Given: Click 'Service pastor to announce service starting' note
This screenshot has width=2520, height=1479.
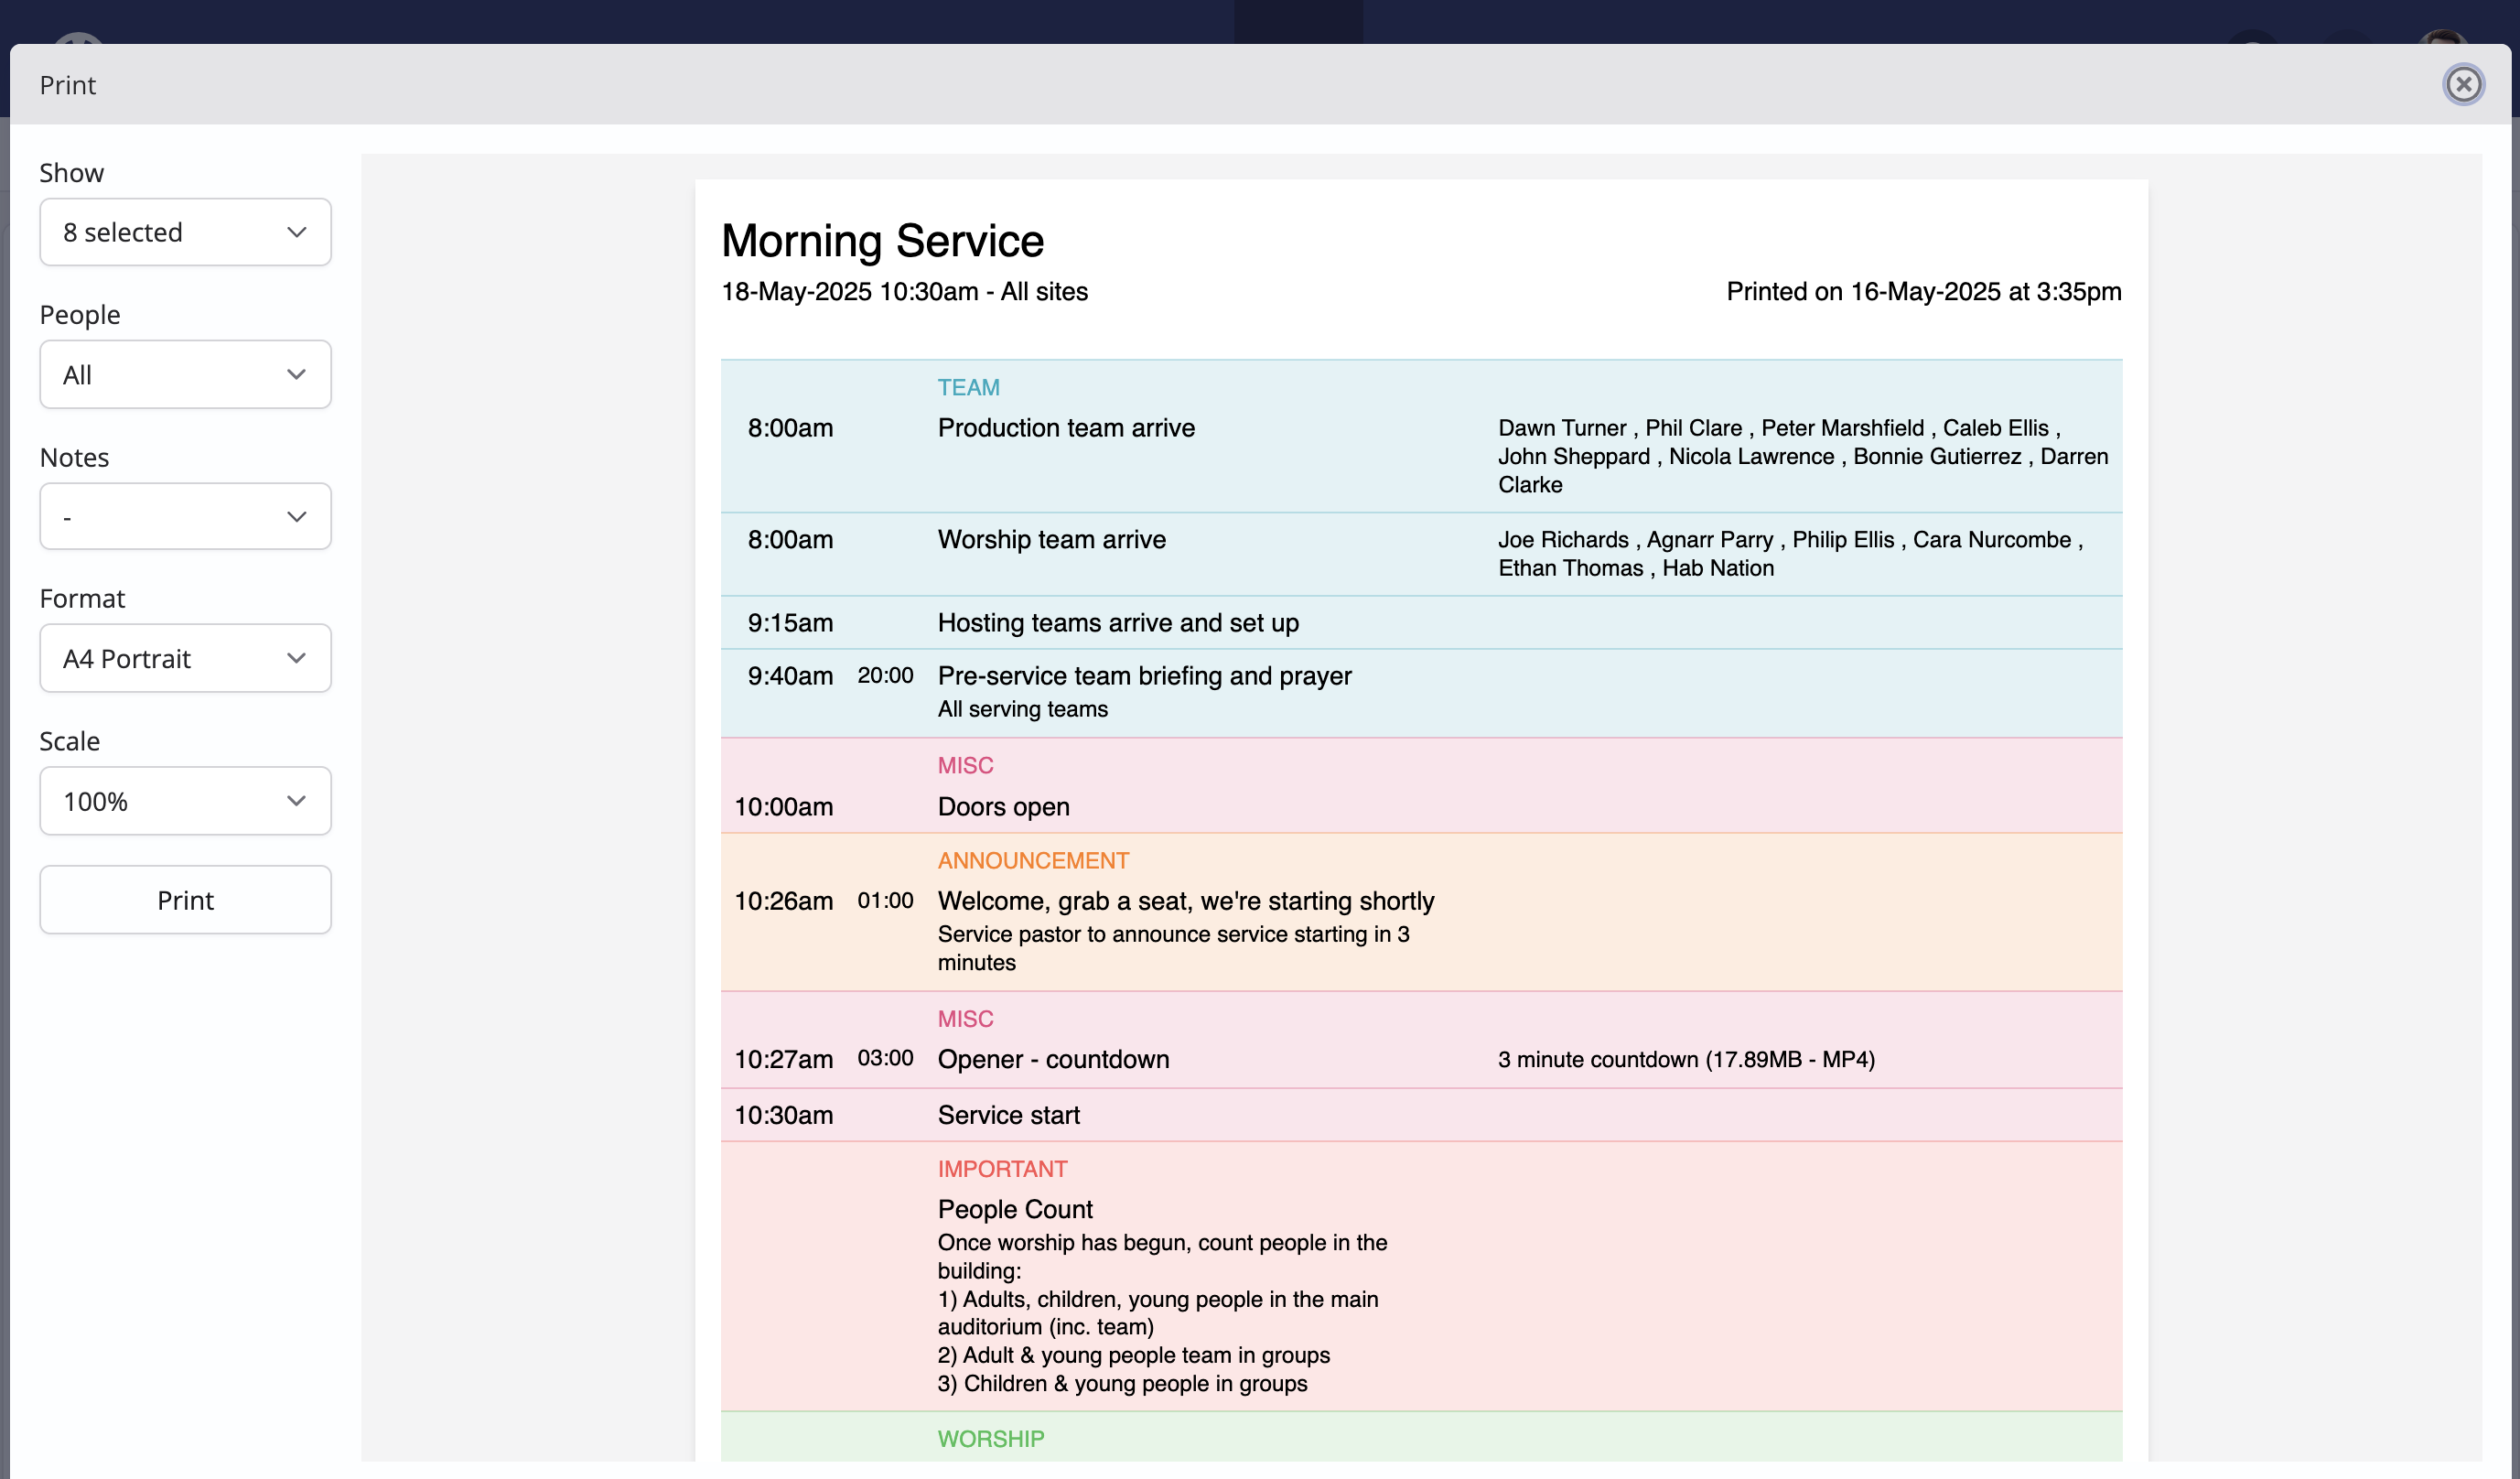Looking at the screenshot, I should tap(1173, 948).
